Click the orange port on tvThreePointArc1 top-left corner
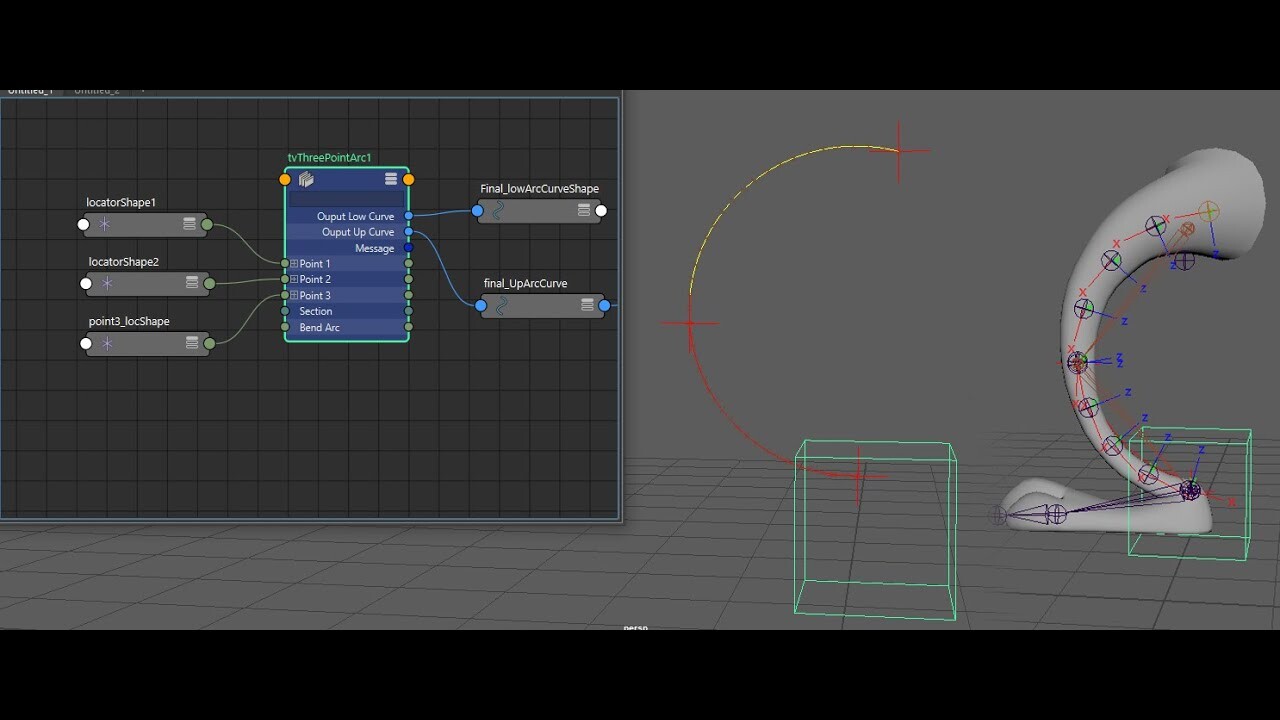The height and width of the screenshot is (720, 1280). pos(285,179)
